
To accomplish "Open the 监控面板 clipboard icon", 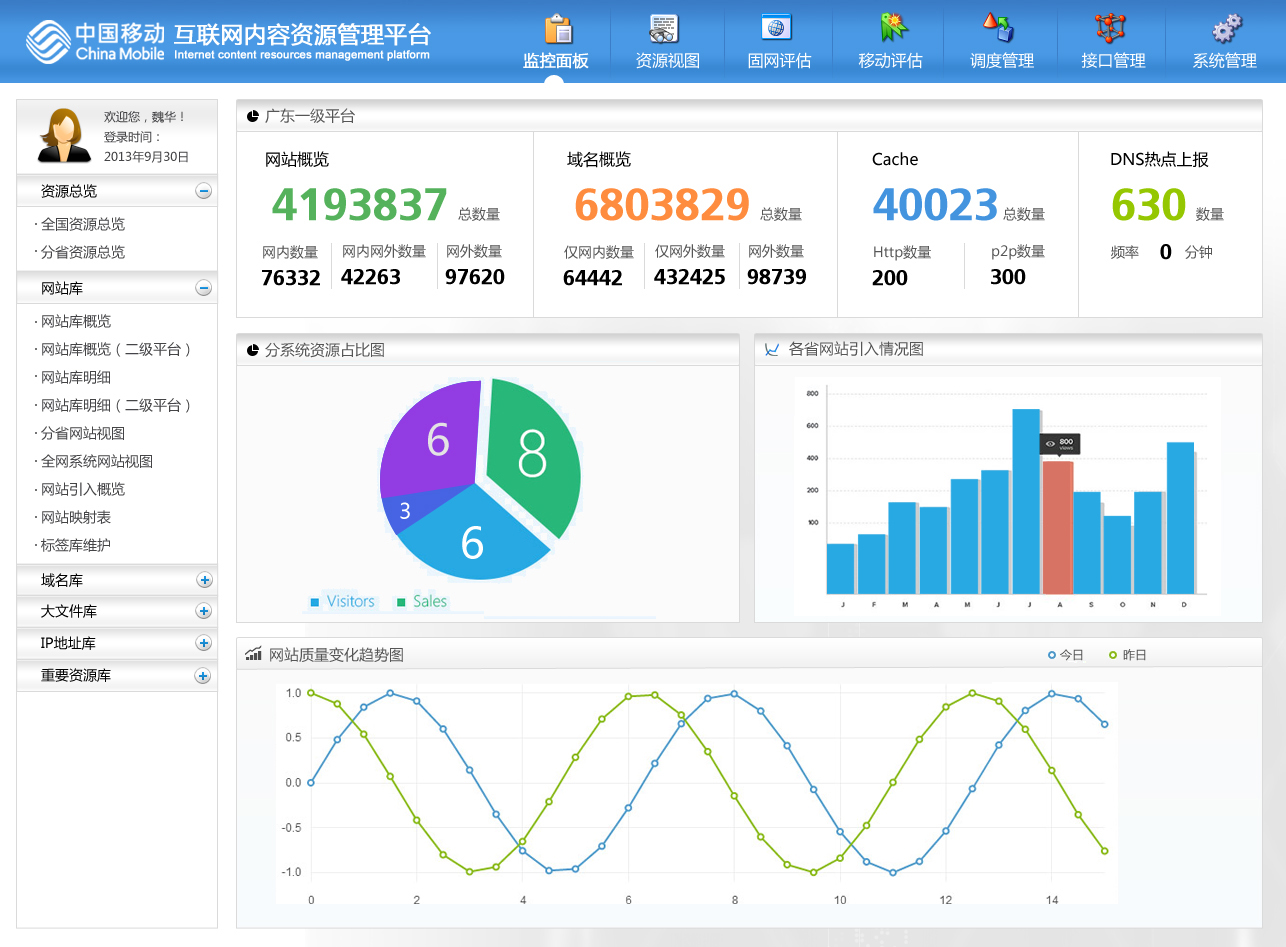I will tap(557, 29).
